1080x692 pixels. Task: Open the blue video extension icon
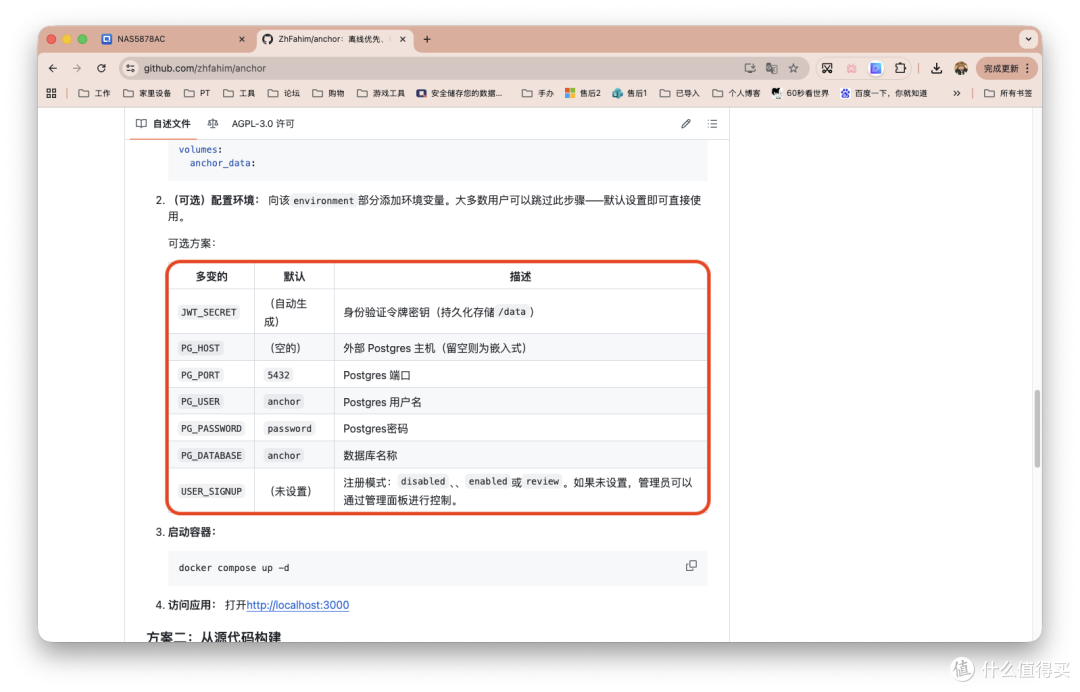[x=875, y=68]
